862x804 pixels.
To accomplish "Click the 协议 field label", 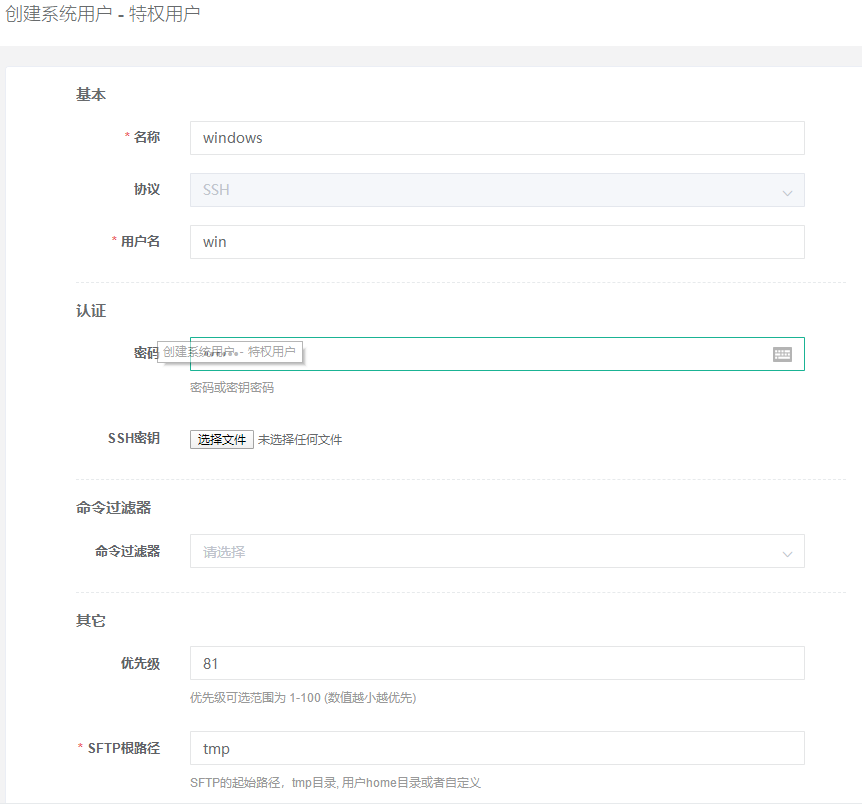I will [147, 189].
